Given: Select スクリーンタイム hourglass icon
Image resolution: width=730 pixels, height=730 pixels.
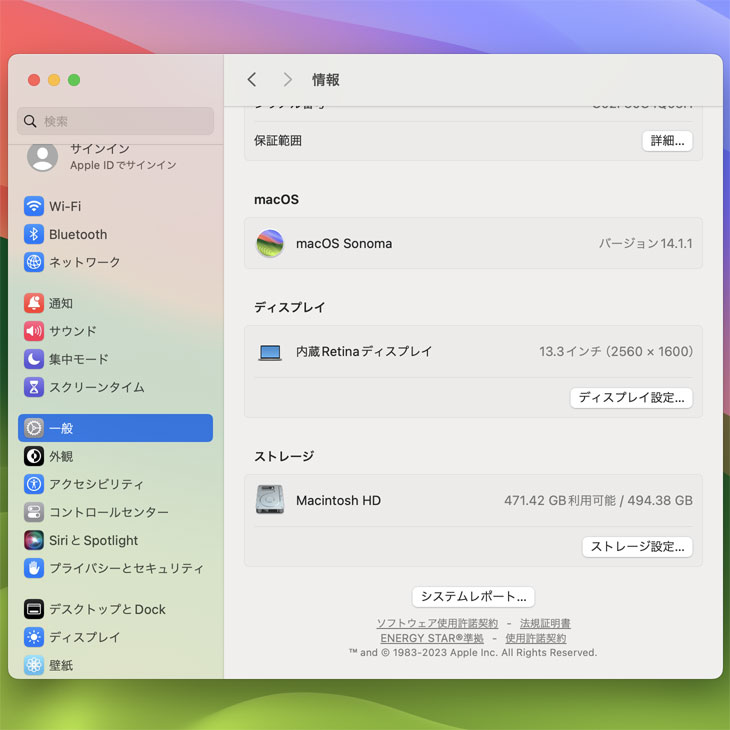Looking at the screenshot, I should pos(34,387).
